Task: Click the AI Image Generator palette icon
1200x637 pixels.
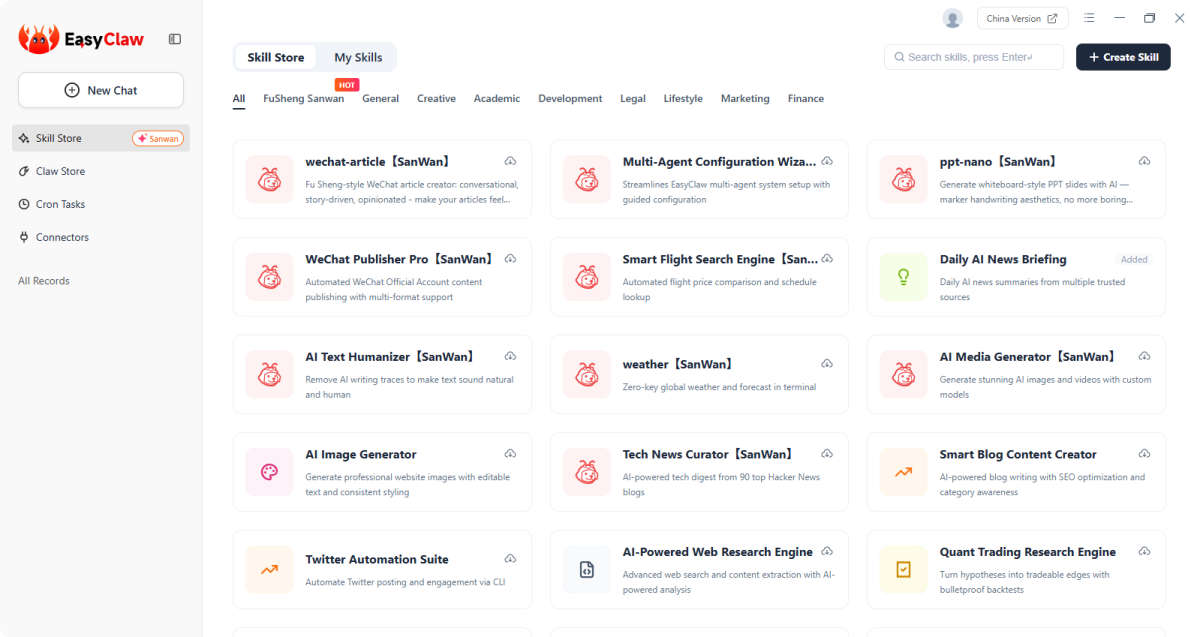Action: click(269, 472)
